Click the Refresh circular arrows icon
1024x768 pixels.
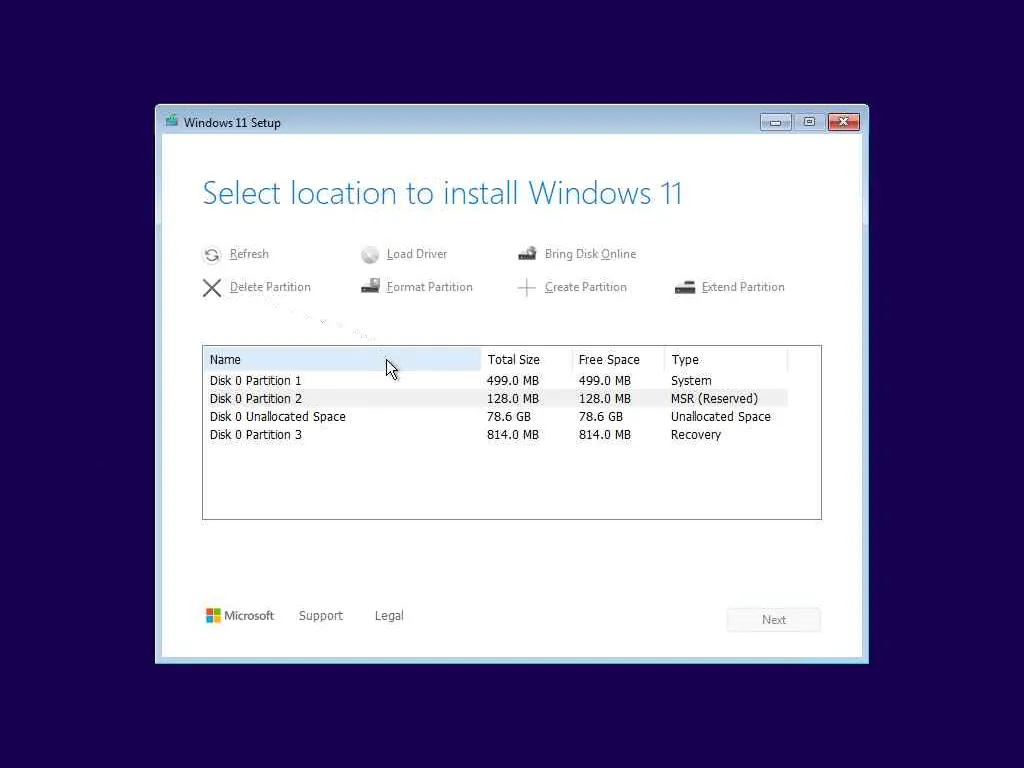(x=212, y=255)
